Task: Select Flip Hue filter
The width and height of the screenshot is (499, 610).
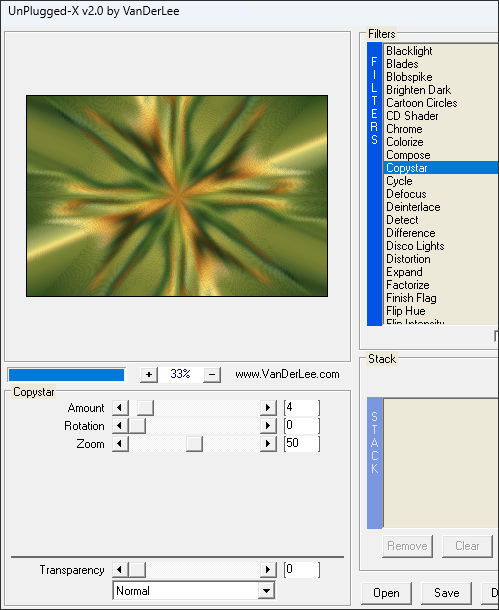Action: pyautogui.click(x=441, y=311)
